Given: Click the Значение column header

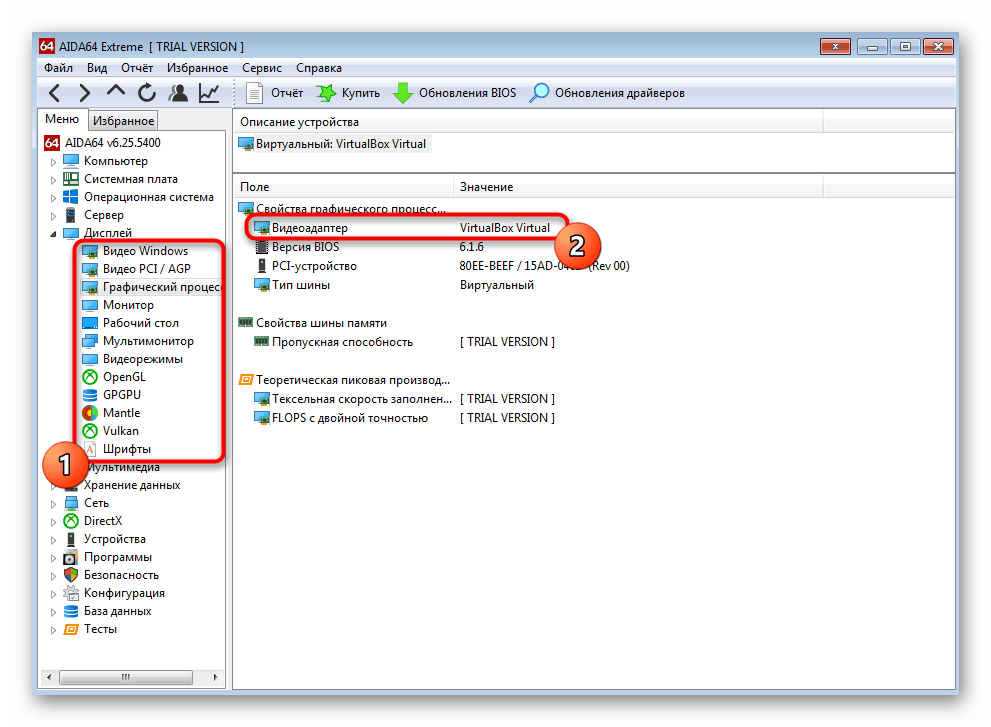Looking at the screenshot, I should pyautogui.click(x=486, y=187).
